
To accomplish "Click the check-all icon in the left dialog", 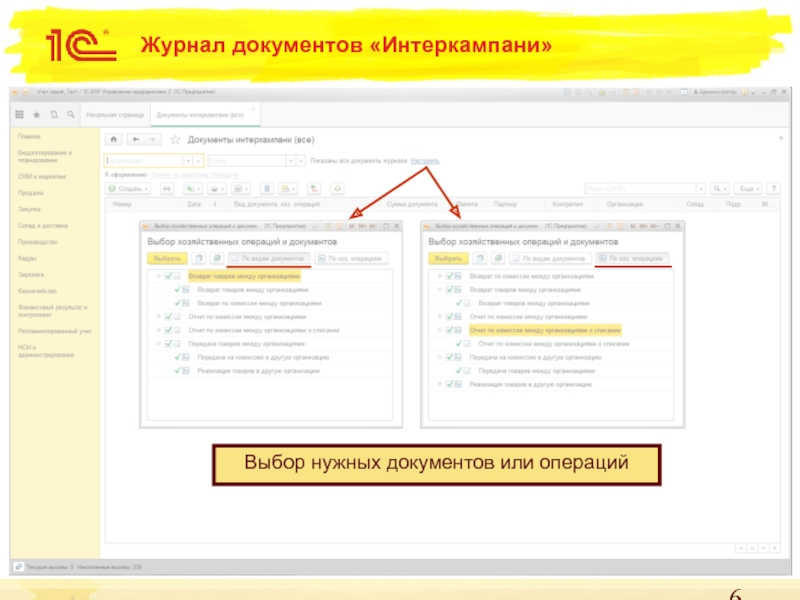I will 217,258.
